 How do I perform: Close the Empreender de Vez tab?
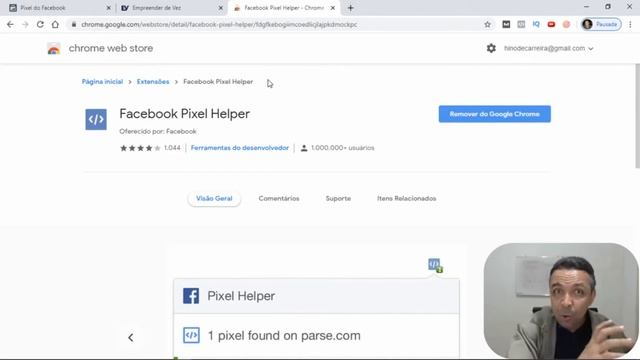click(x=220, y=8)
